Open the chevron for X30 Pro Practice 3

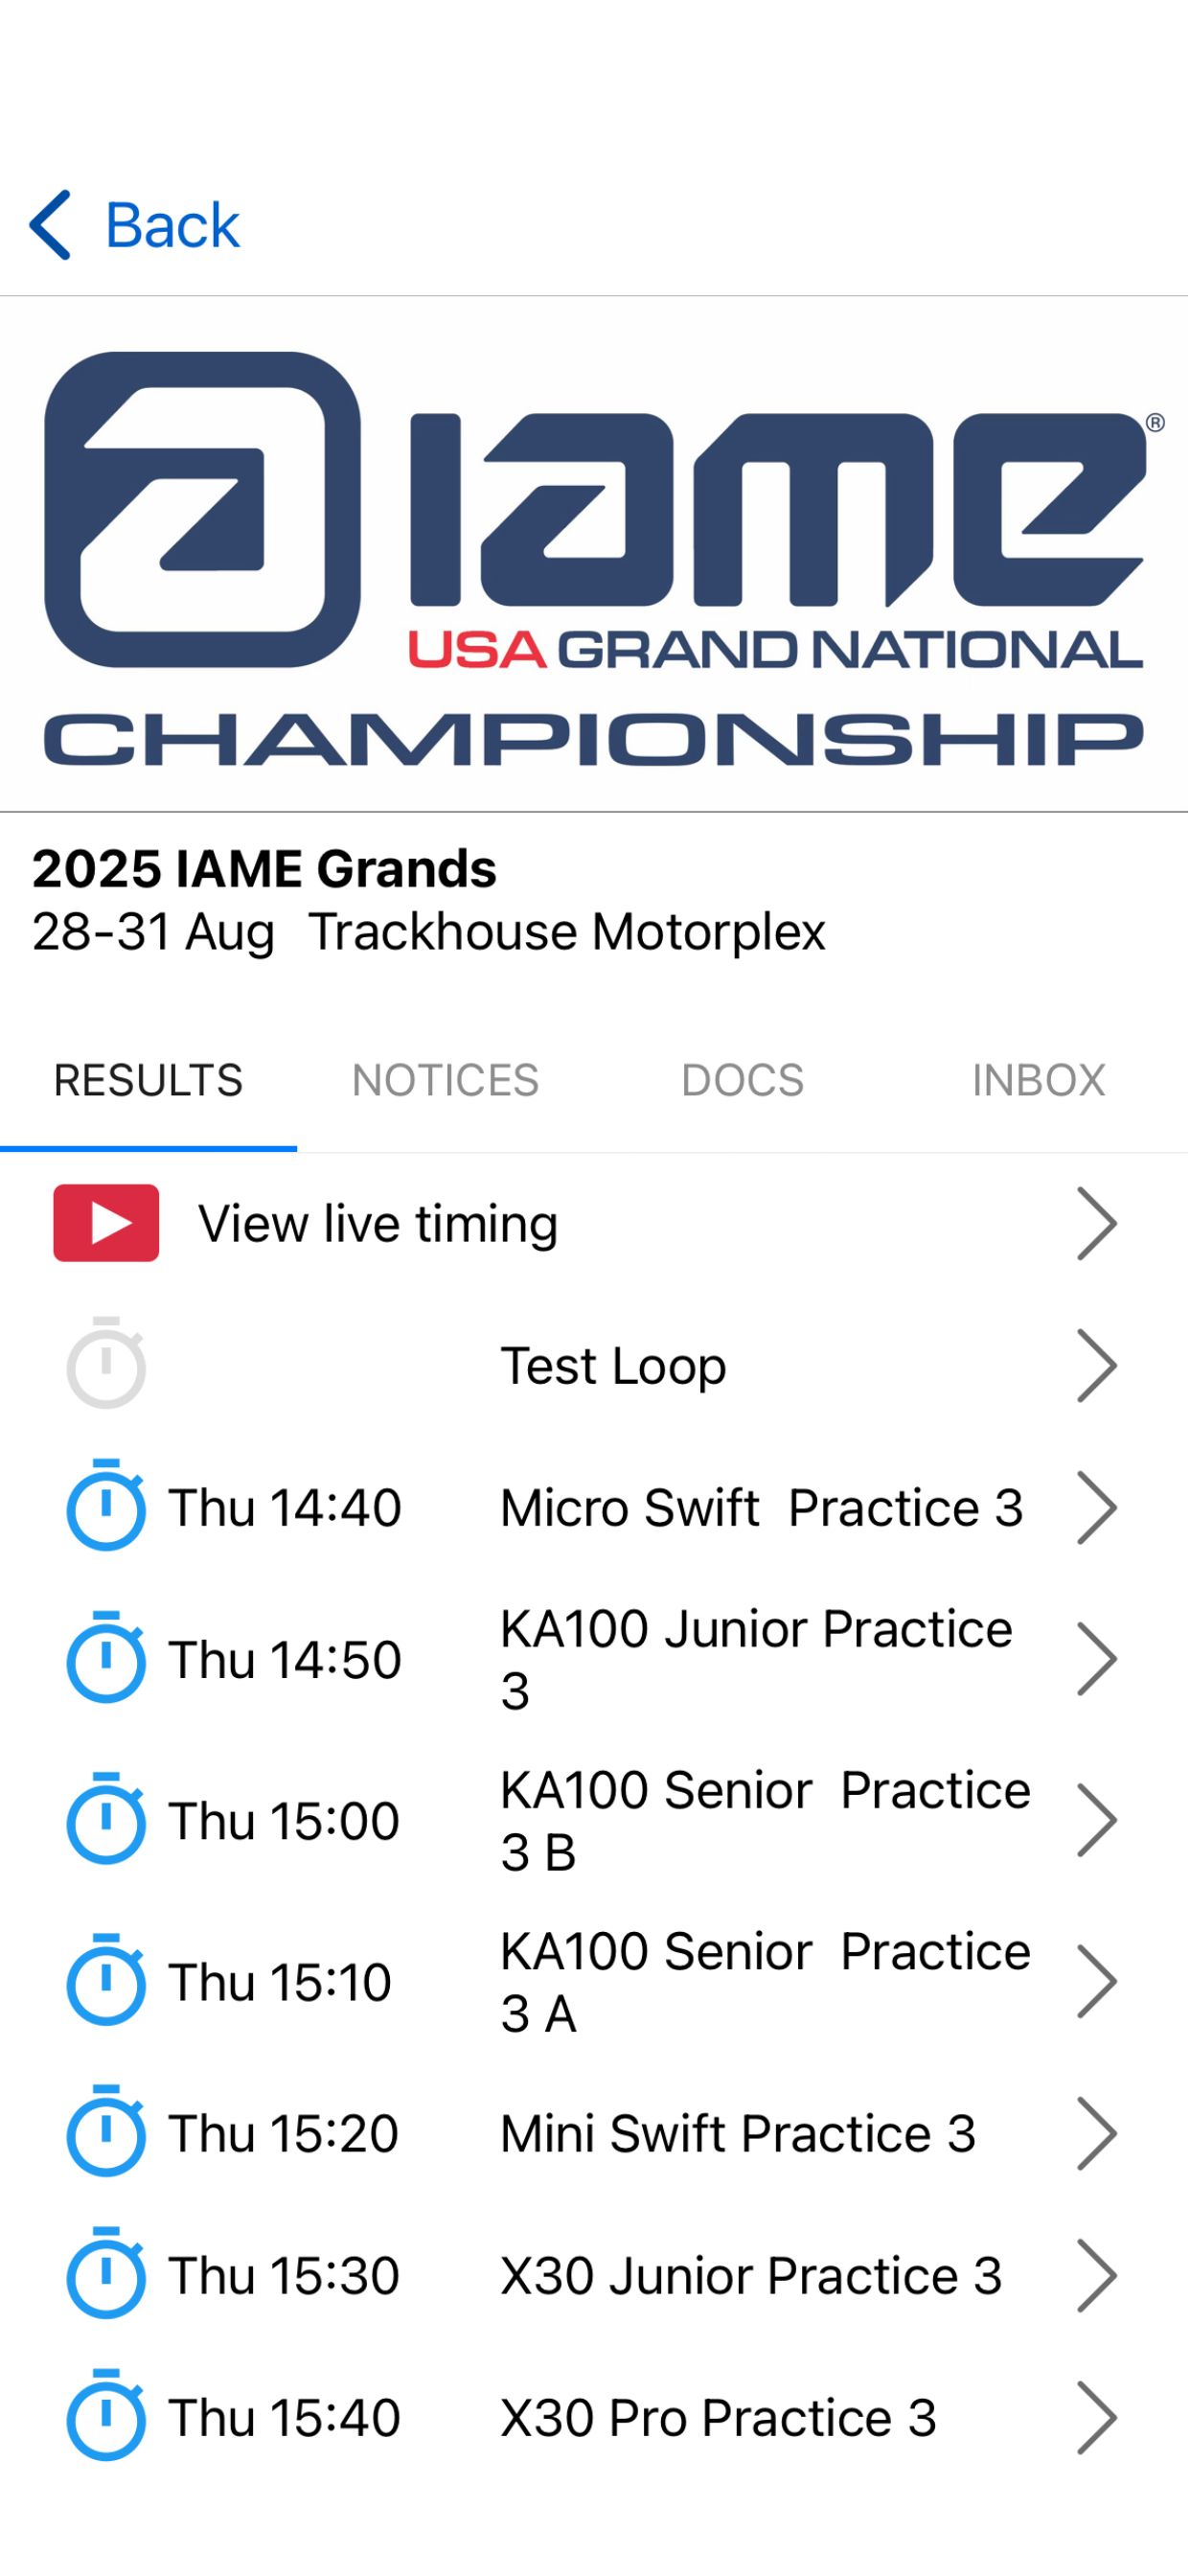1096,2417
